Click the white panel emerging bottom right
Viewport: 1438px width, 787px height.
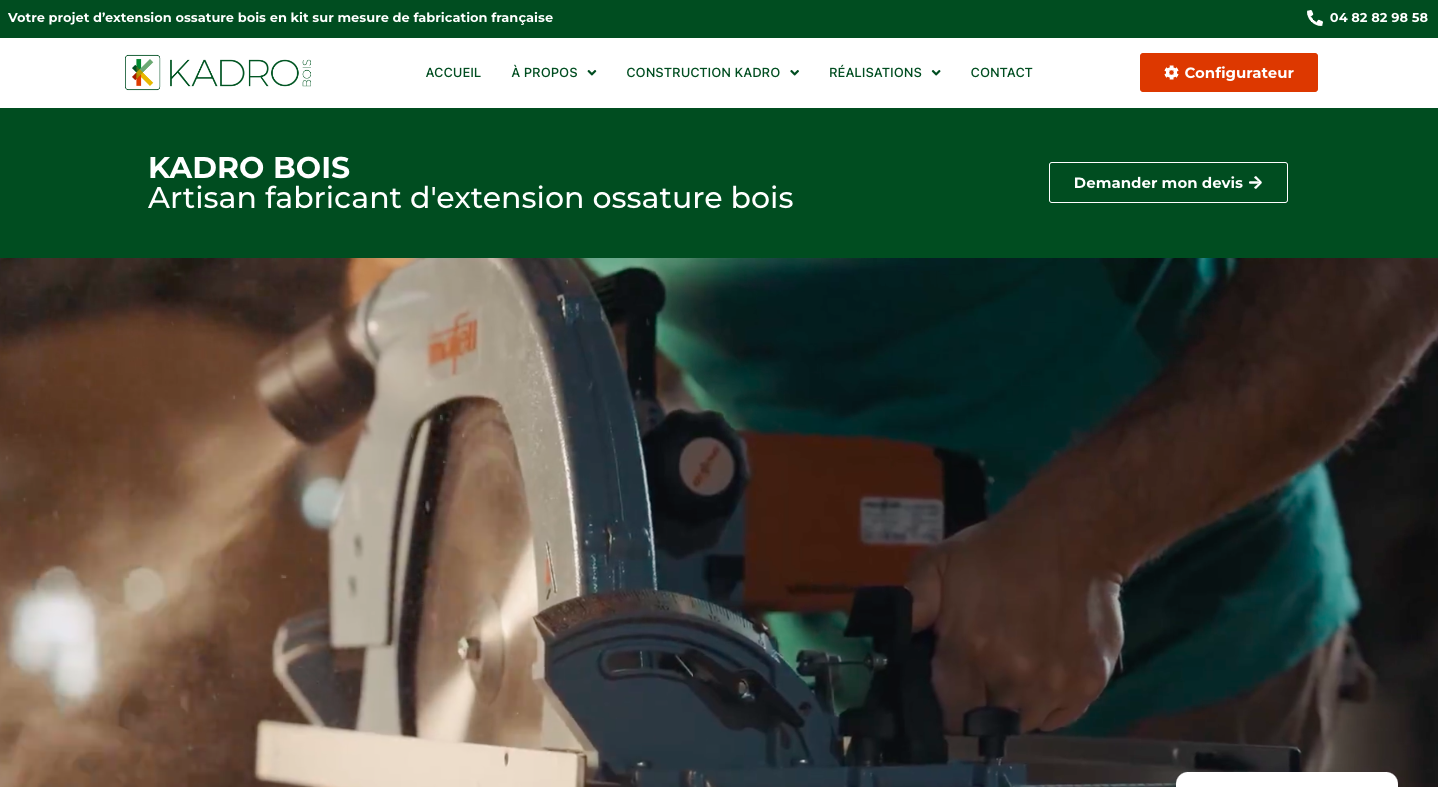click(1287, 782)
